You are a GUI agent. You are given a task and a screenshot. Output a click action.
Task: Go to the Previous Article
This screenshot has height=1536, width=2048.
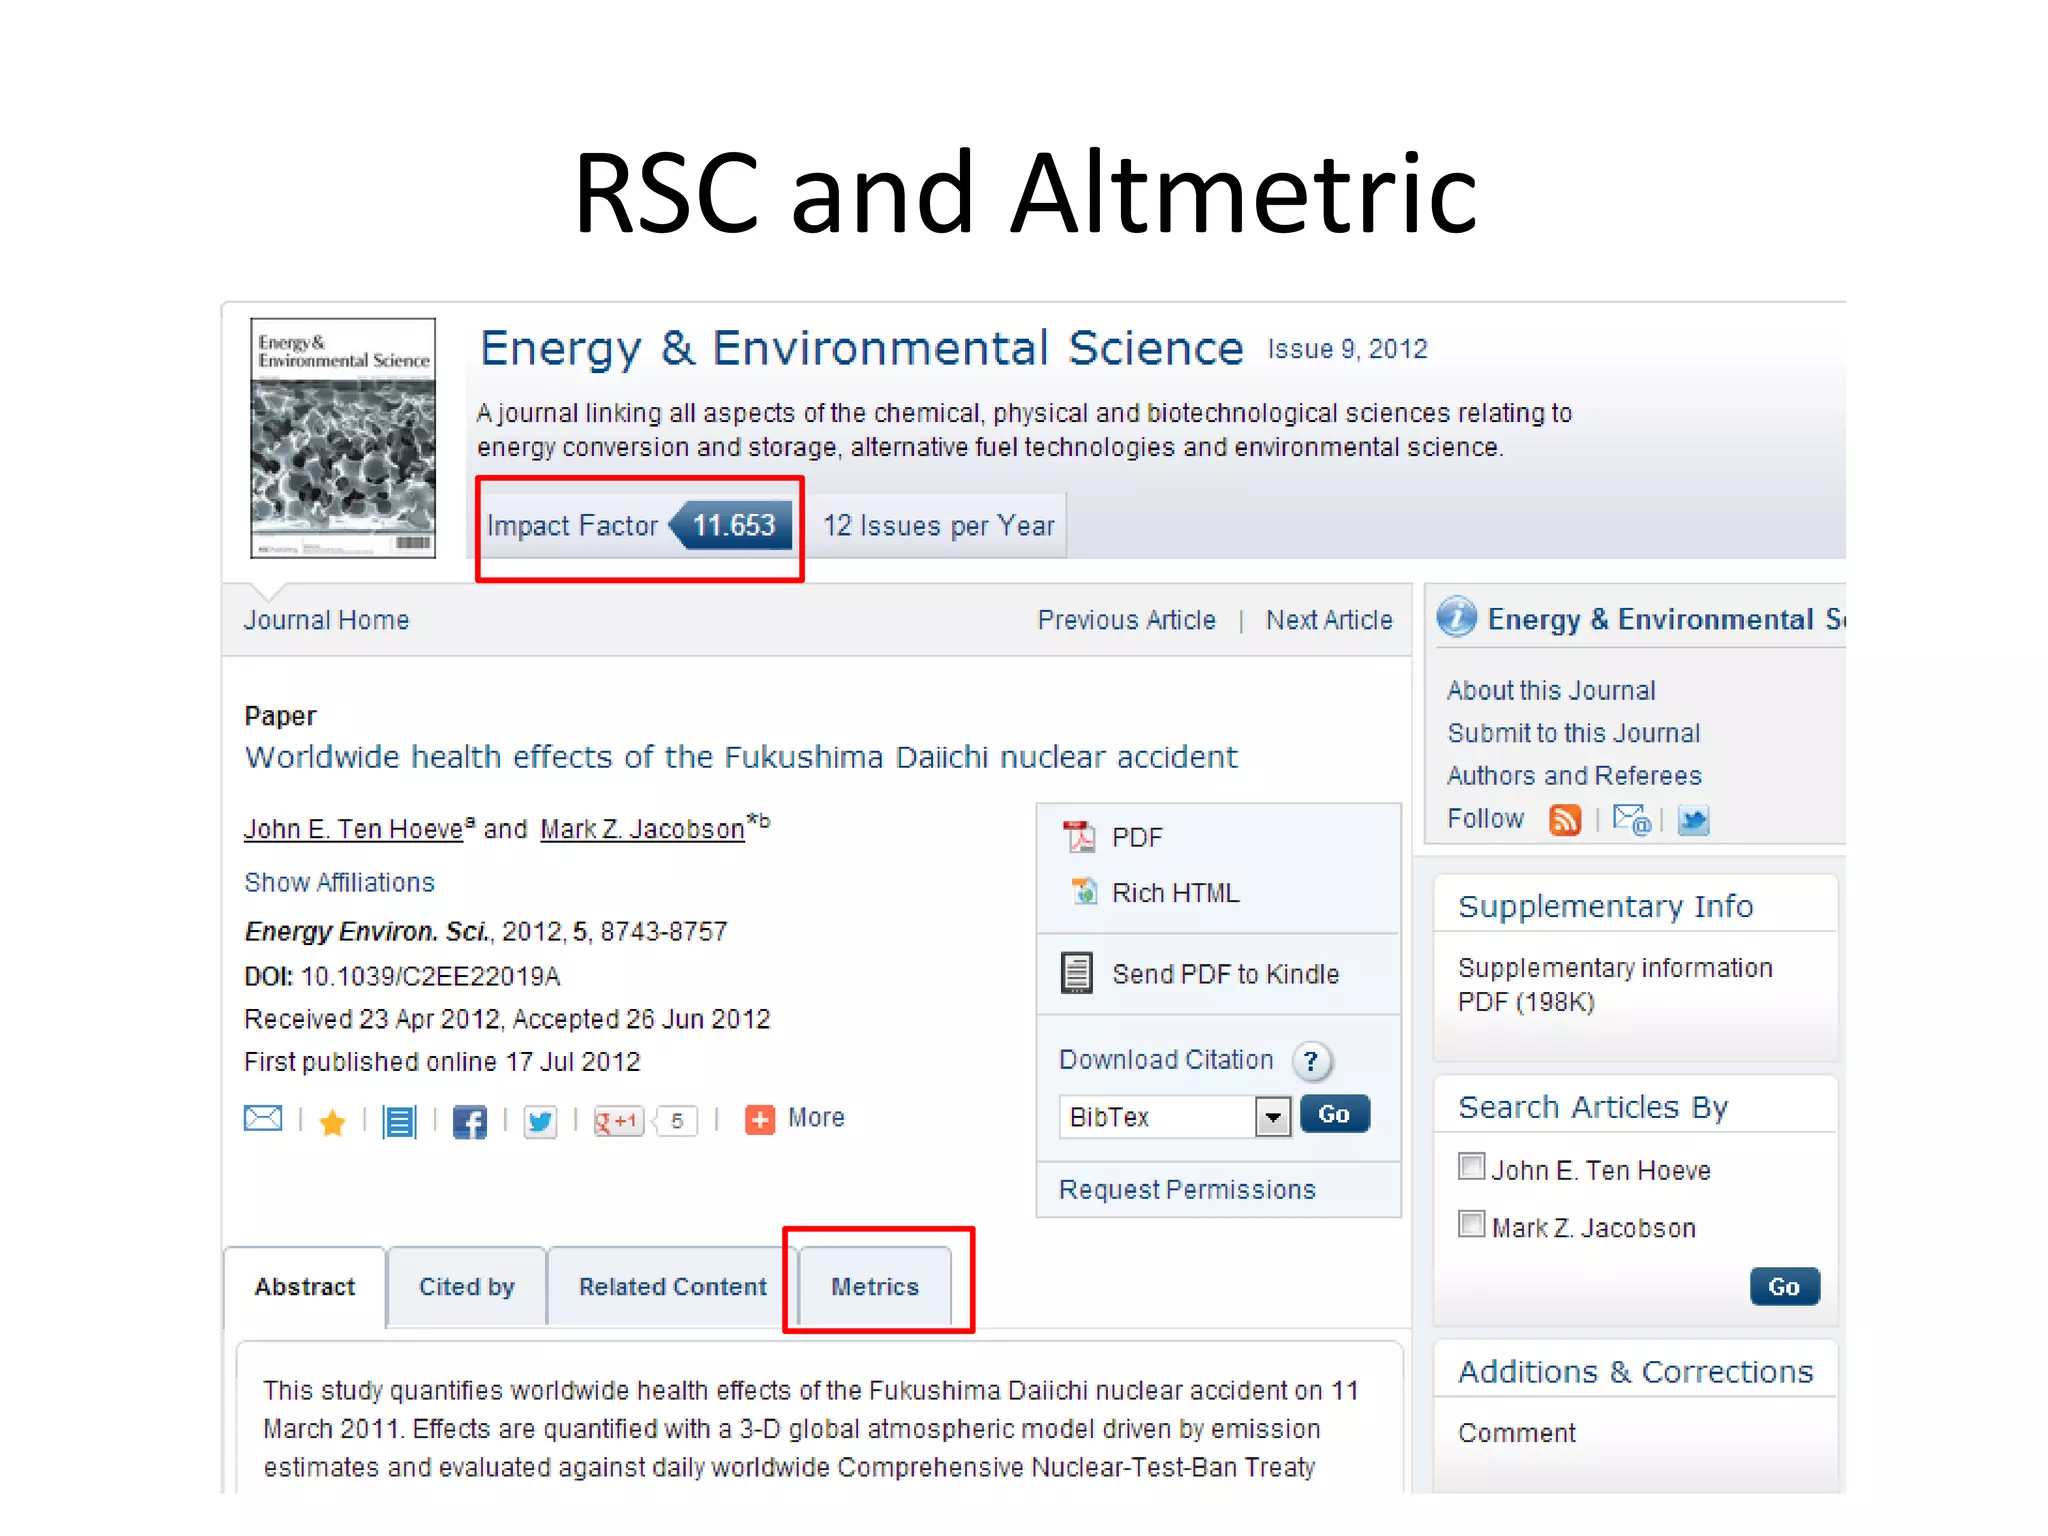tap(1127, 620)
